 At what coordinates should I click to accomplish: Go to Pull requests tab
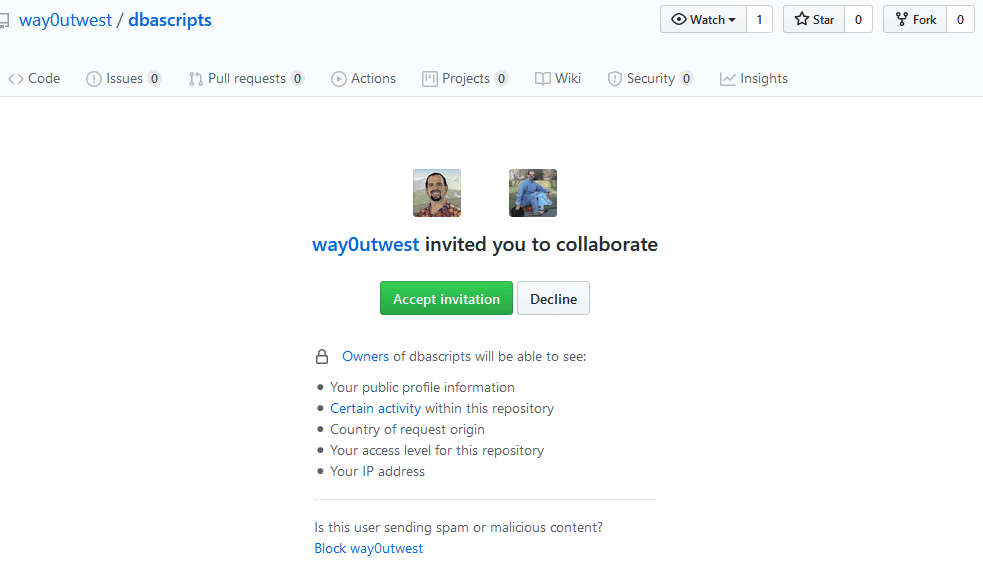coord(246,78)
